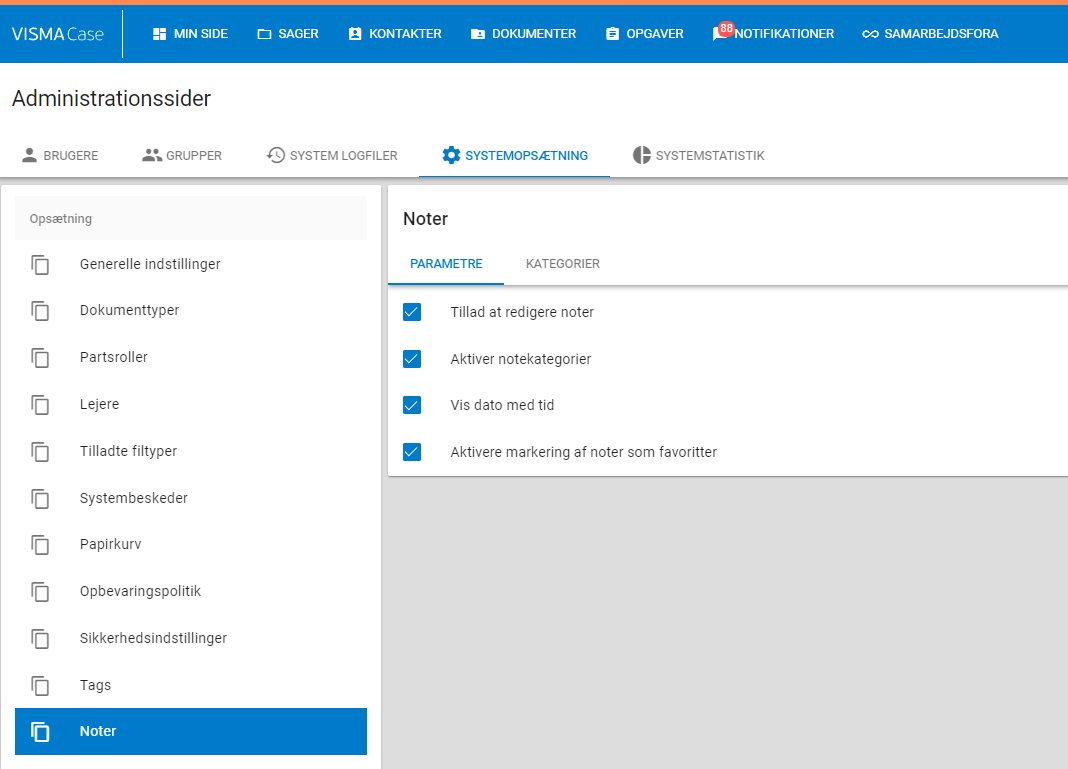Open Opbevaringspolitik settings
This screenshot has width=1068, height=769.
(x=191, y=592)
